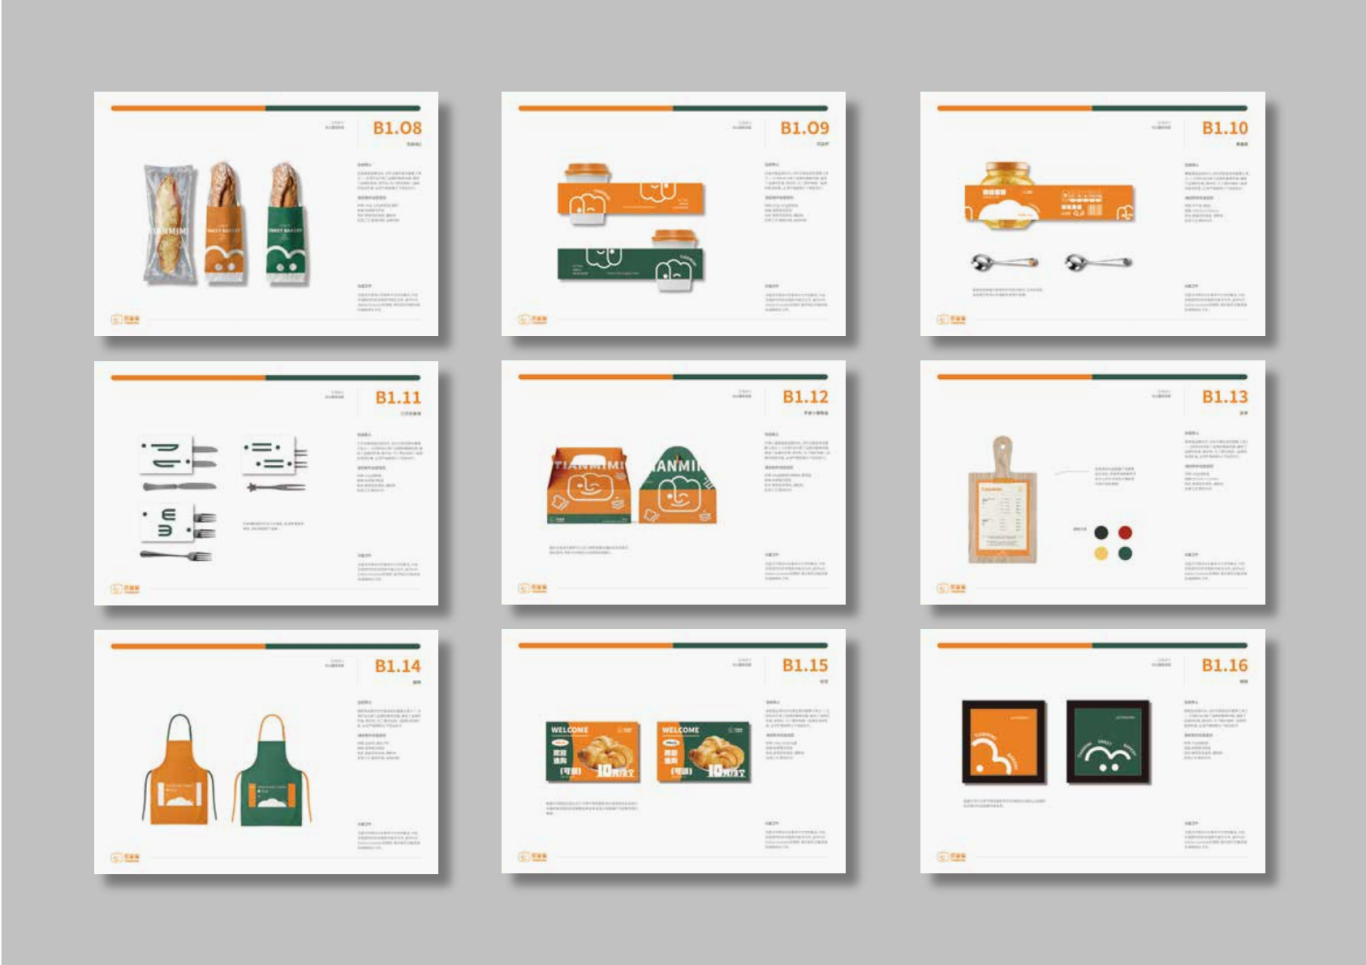
Task: Pick the green color dot on B1.13
Action: point(1125,553)
